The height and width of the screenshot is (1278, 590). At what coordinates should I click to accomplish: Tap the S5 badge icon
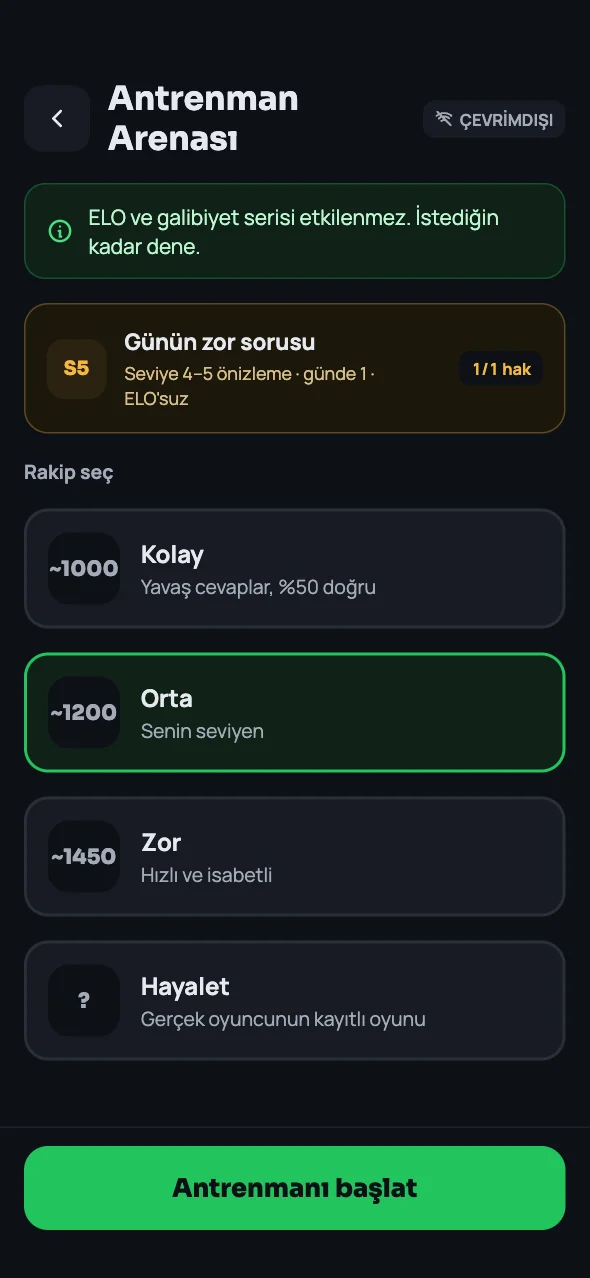(x=77, y=368)
